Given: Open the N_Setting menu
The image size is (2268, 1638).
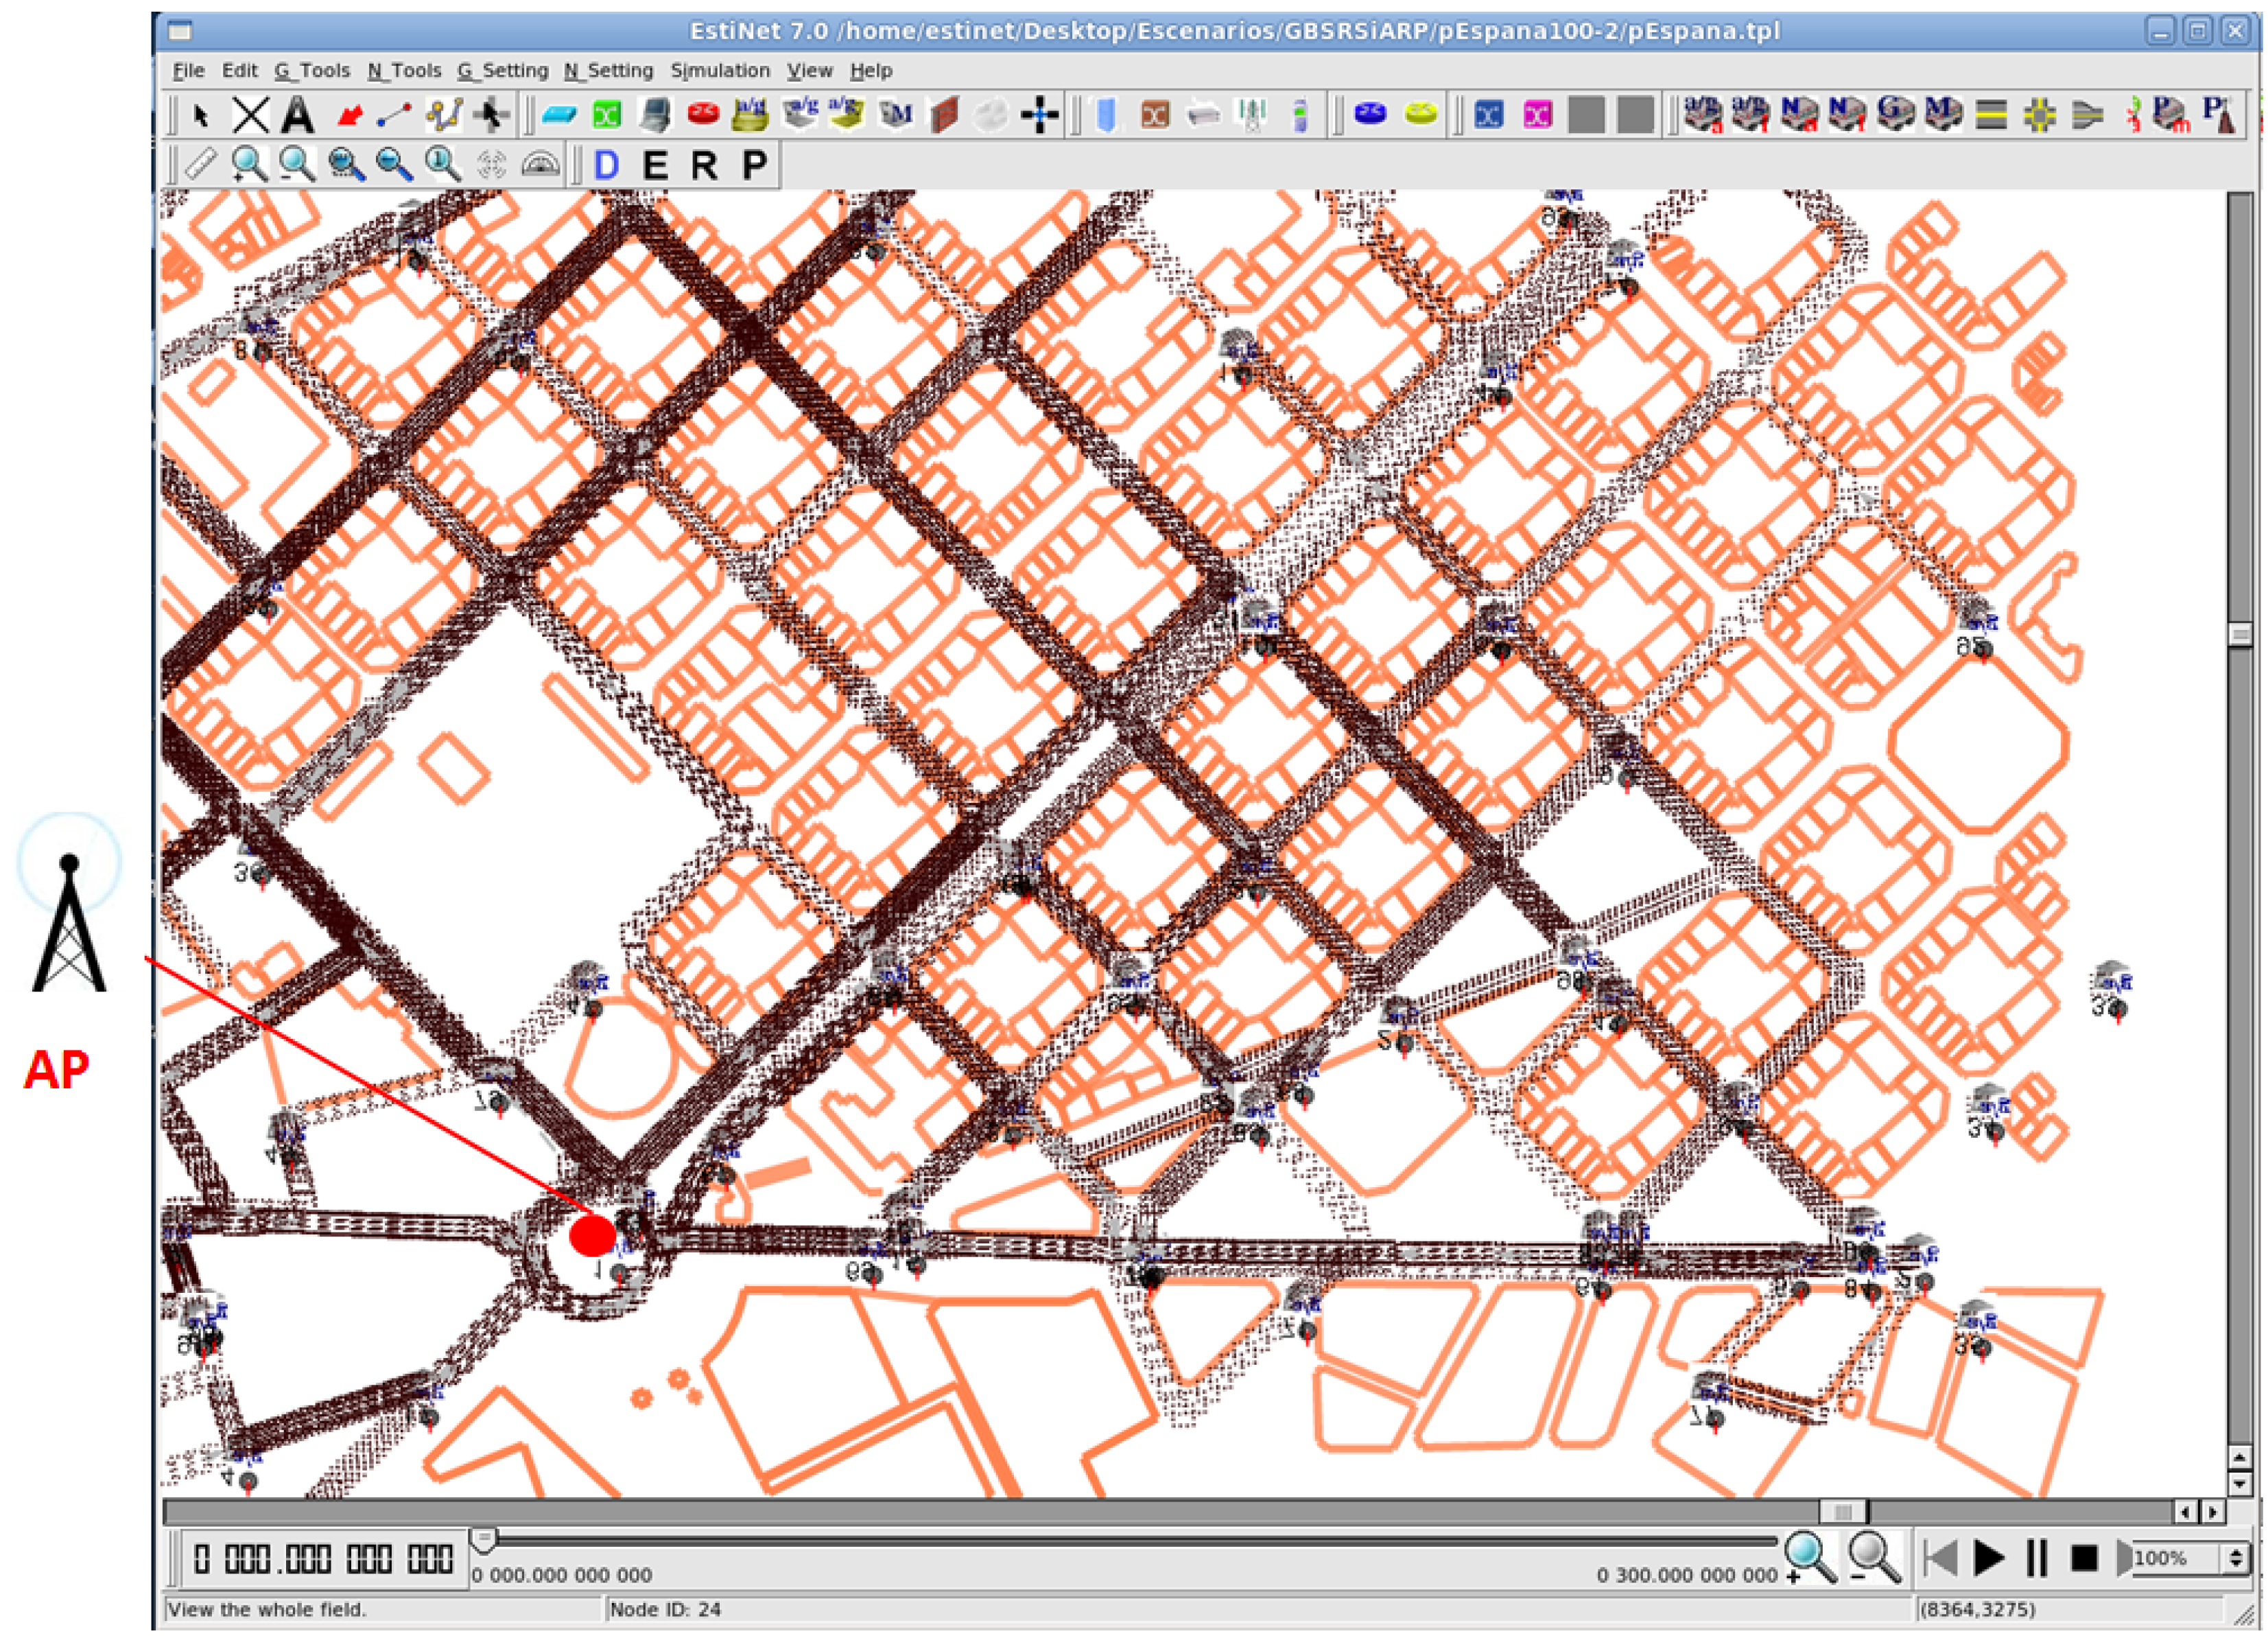Looking at the screenshot, I should pos(608,71).
